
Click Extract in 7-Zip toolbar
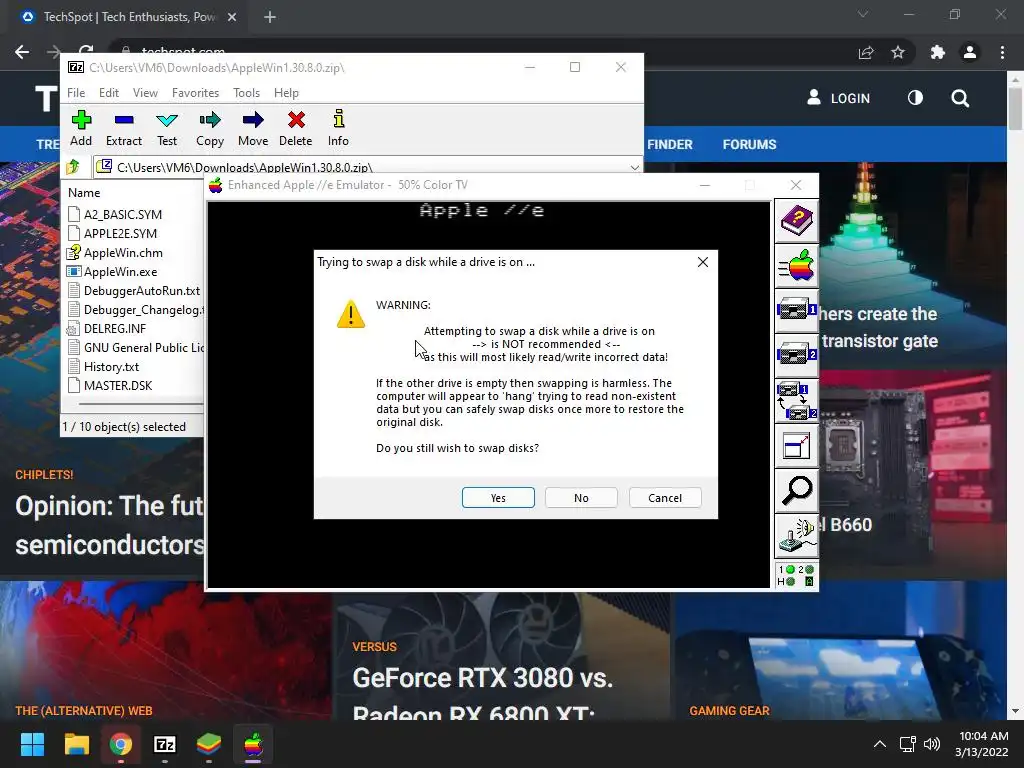click(124, 129)
